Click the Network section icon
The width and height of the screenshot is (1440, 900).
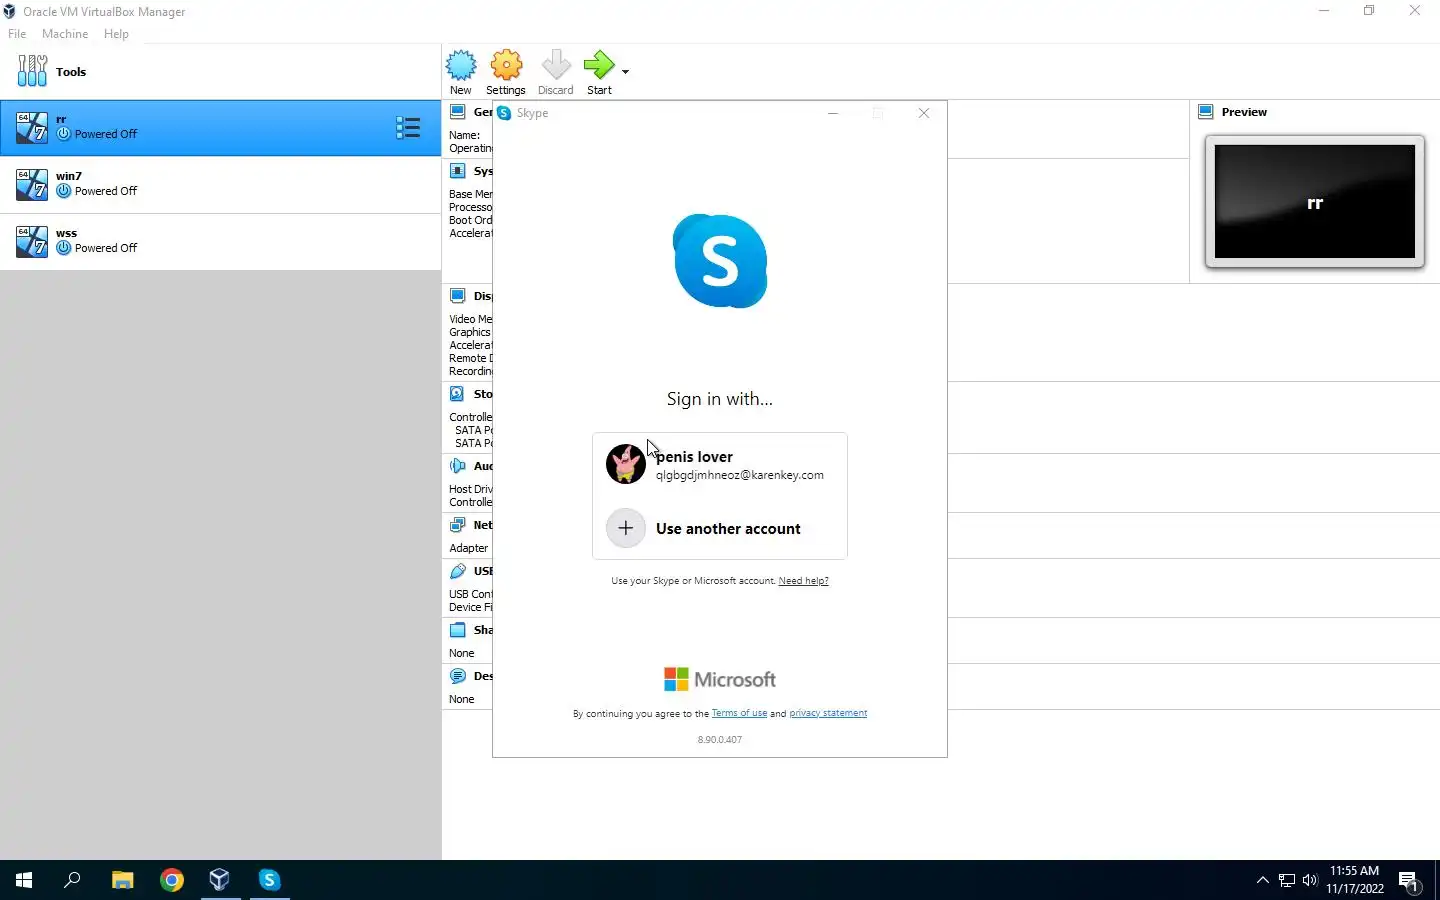[x=458, y=525]
